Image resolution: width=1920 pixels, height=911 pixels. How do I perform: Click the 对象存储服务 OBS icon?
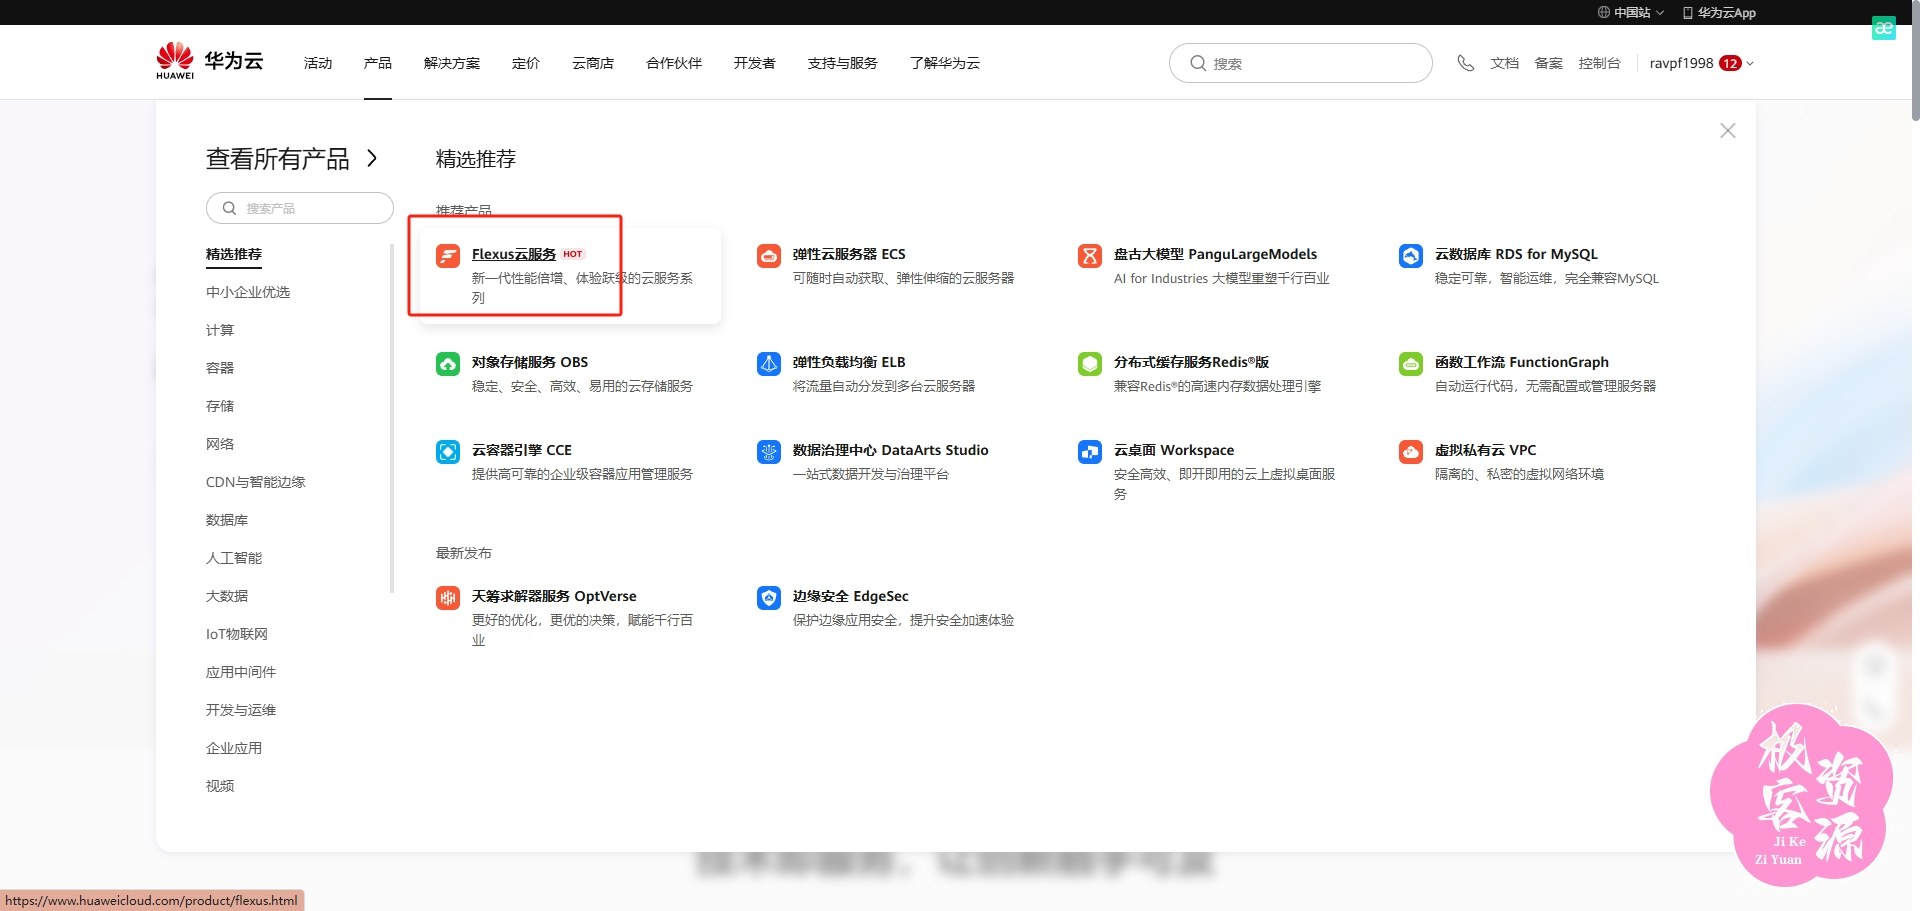click(x=448, y=364)
